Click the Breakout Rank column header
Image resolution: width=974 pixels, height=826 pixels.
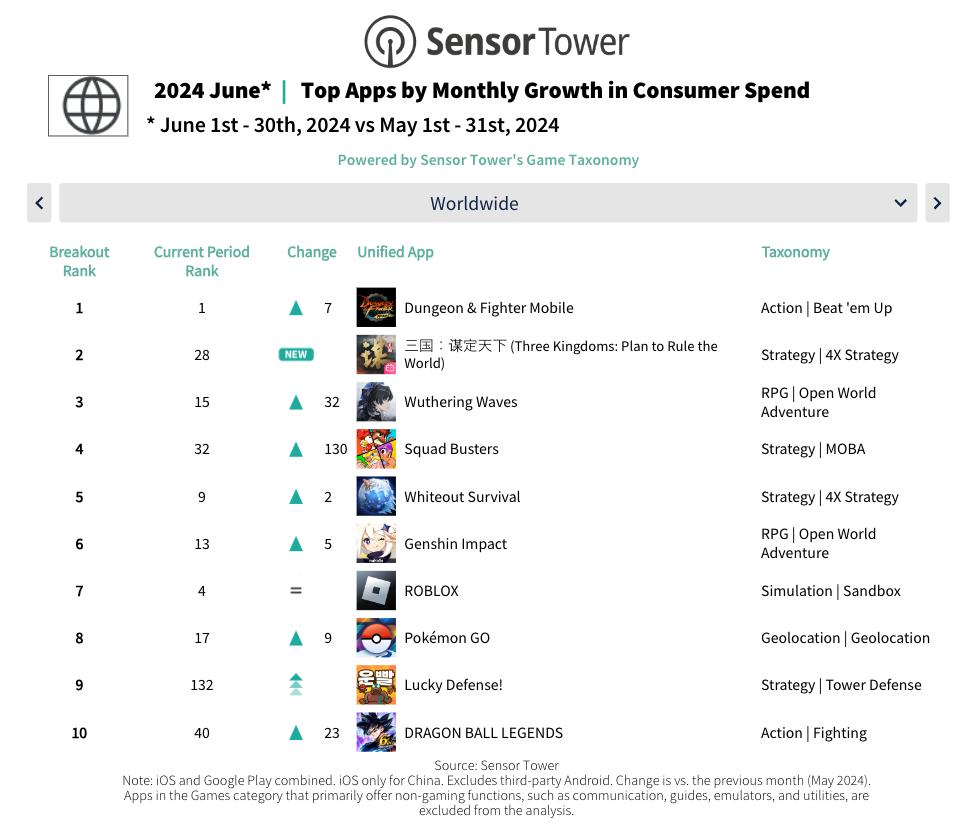tap(79, 261)
